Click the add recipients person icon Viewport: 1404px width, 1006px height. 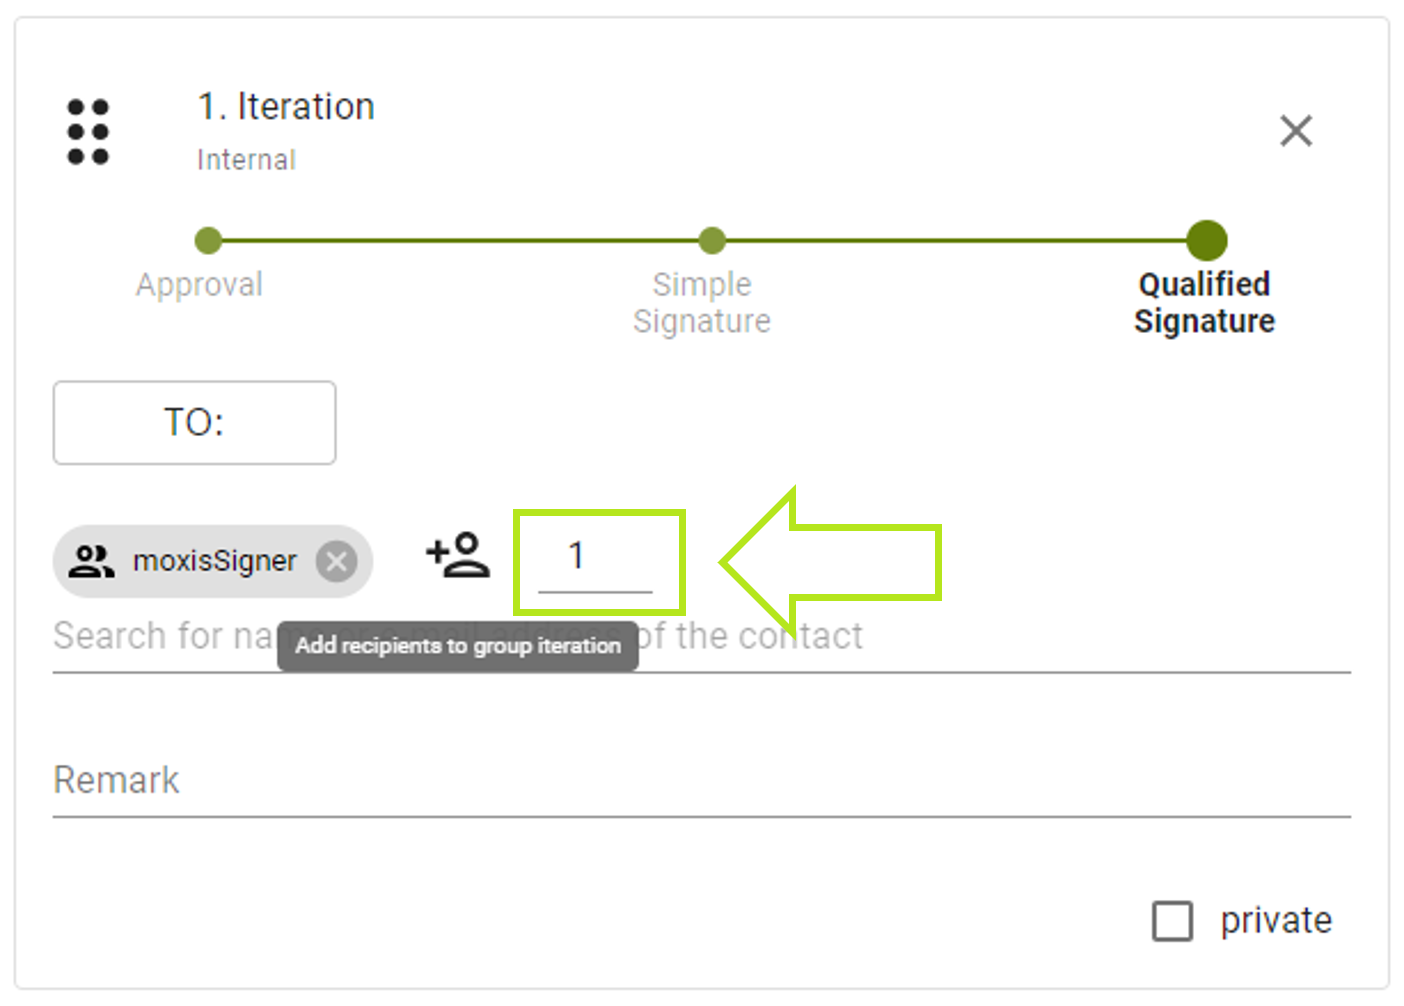pyautogui.click(x=458, y=555)
